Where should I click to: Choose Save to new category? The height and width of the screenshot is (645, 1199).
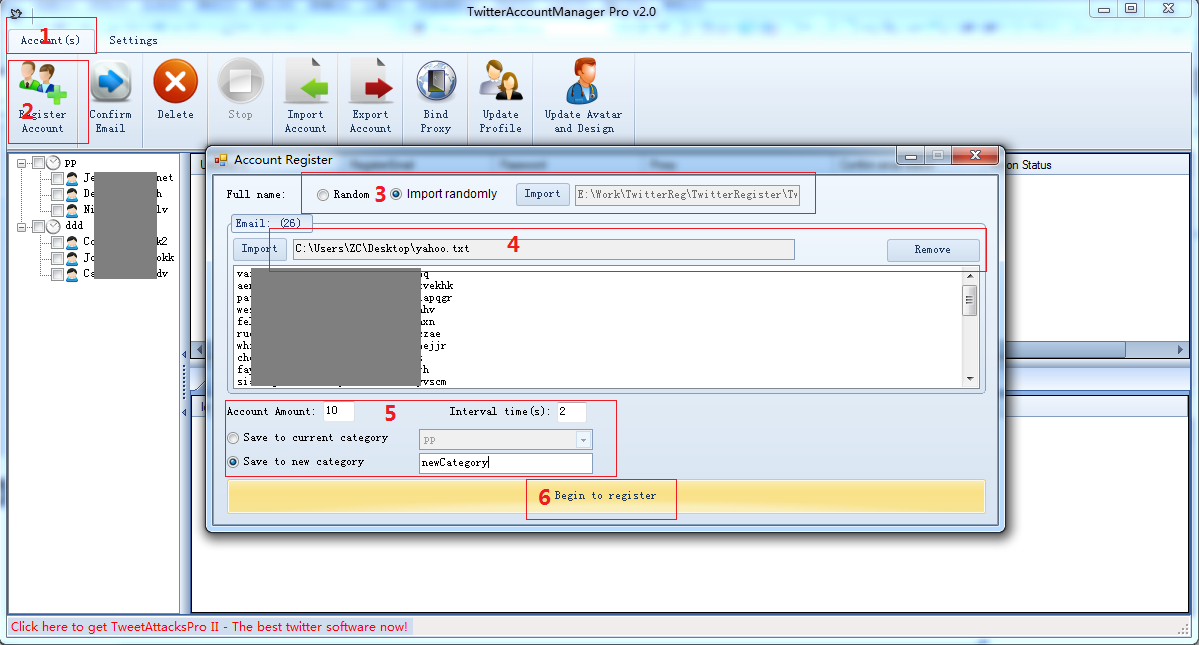(x=233, y=462)
